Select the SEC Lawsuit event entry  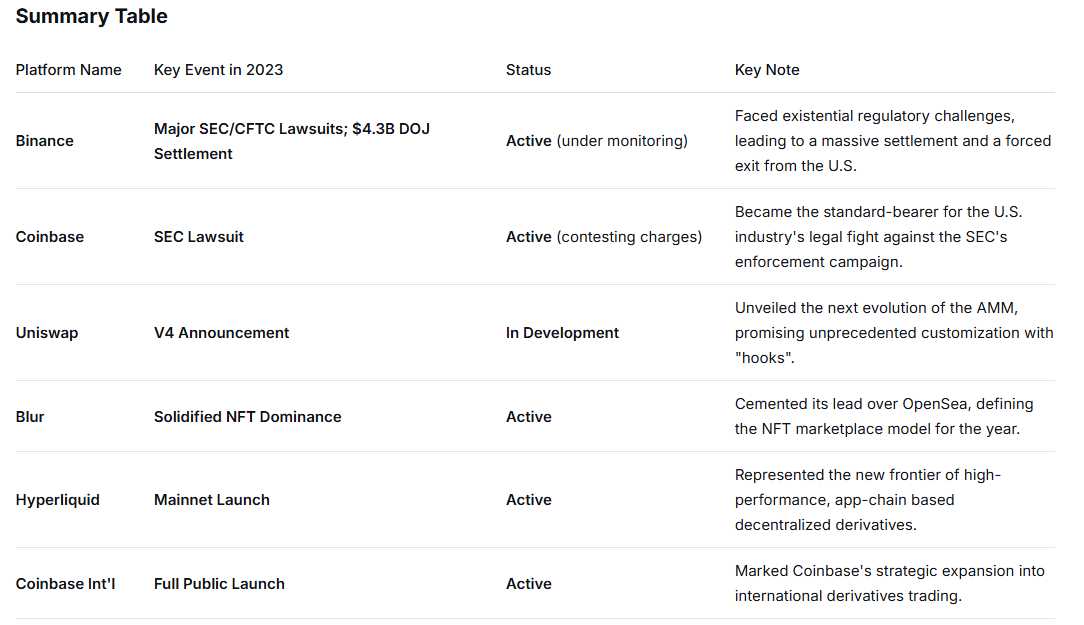click(199, 237)
